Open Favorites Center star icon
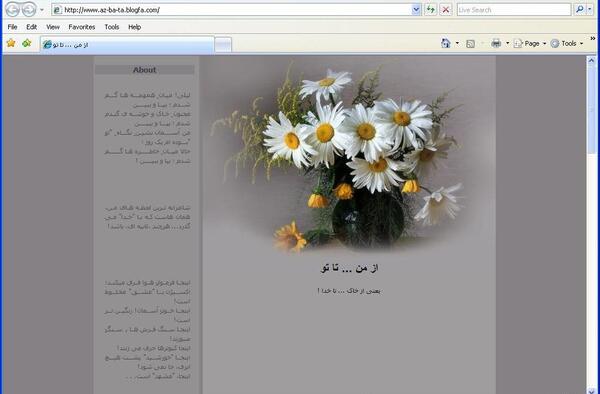 (x=11, y=43)
